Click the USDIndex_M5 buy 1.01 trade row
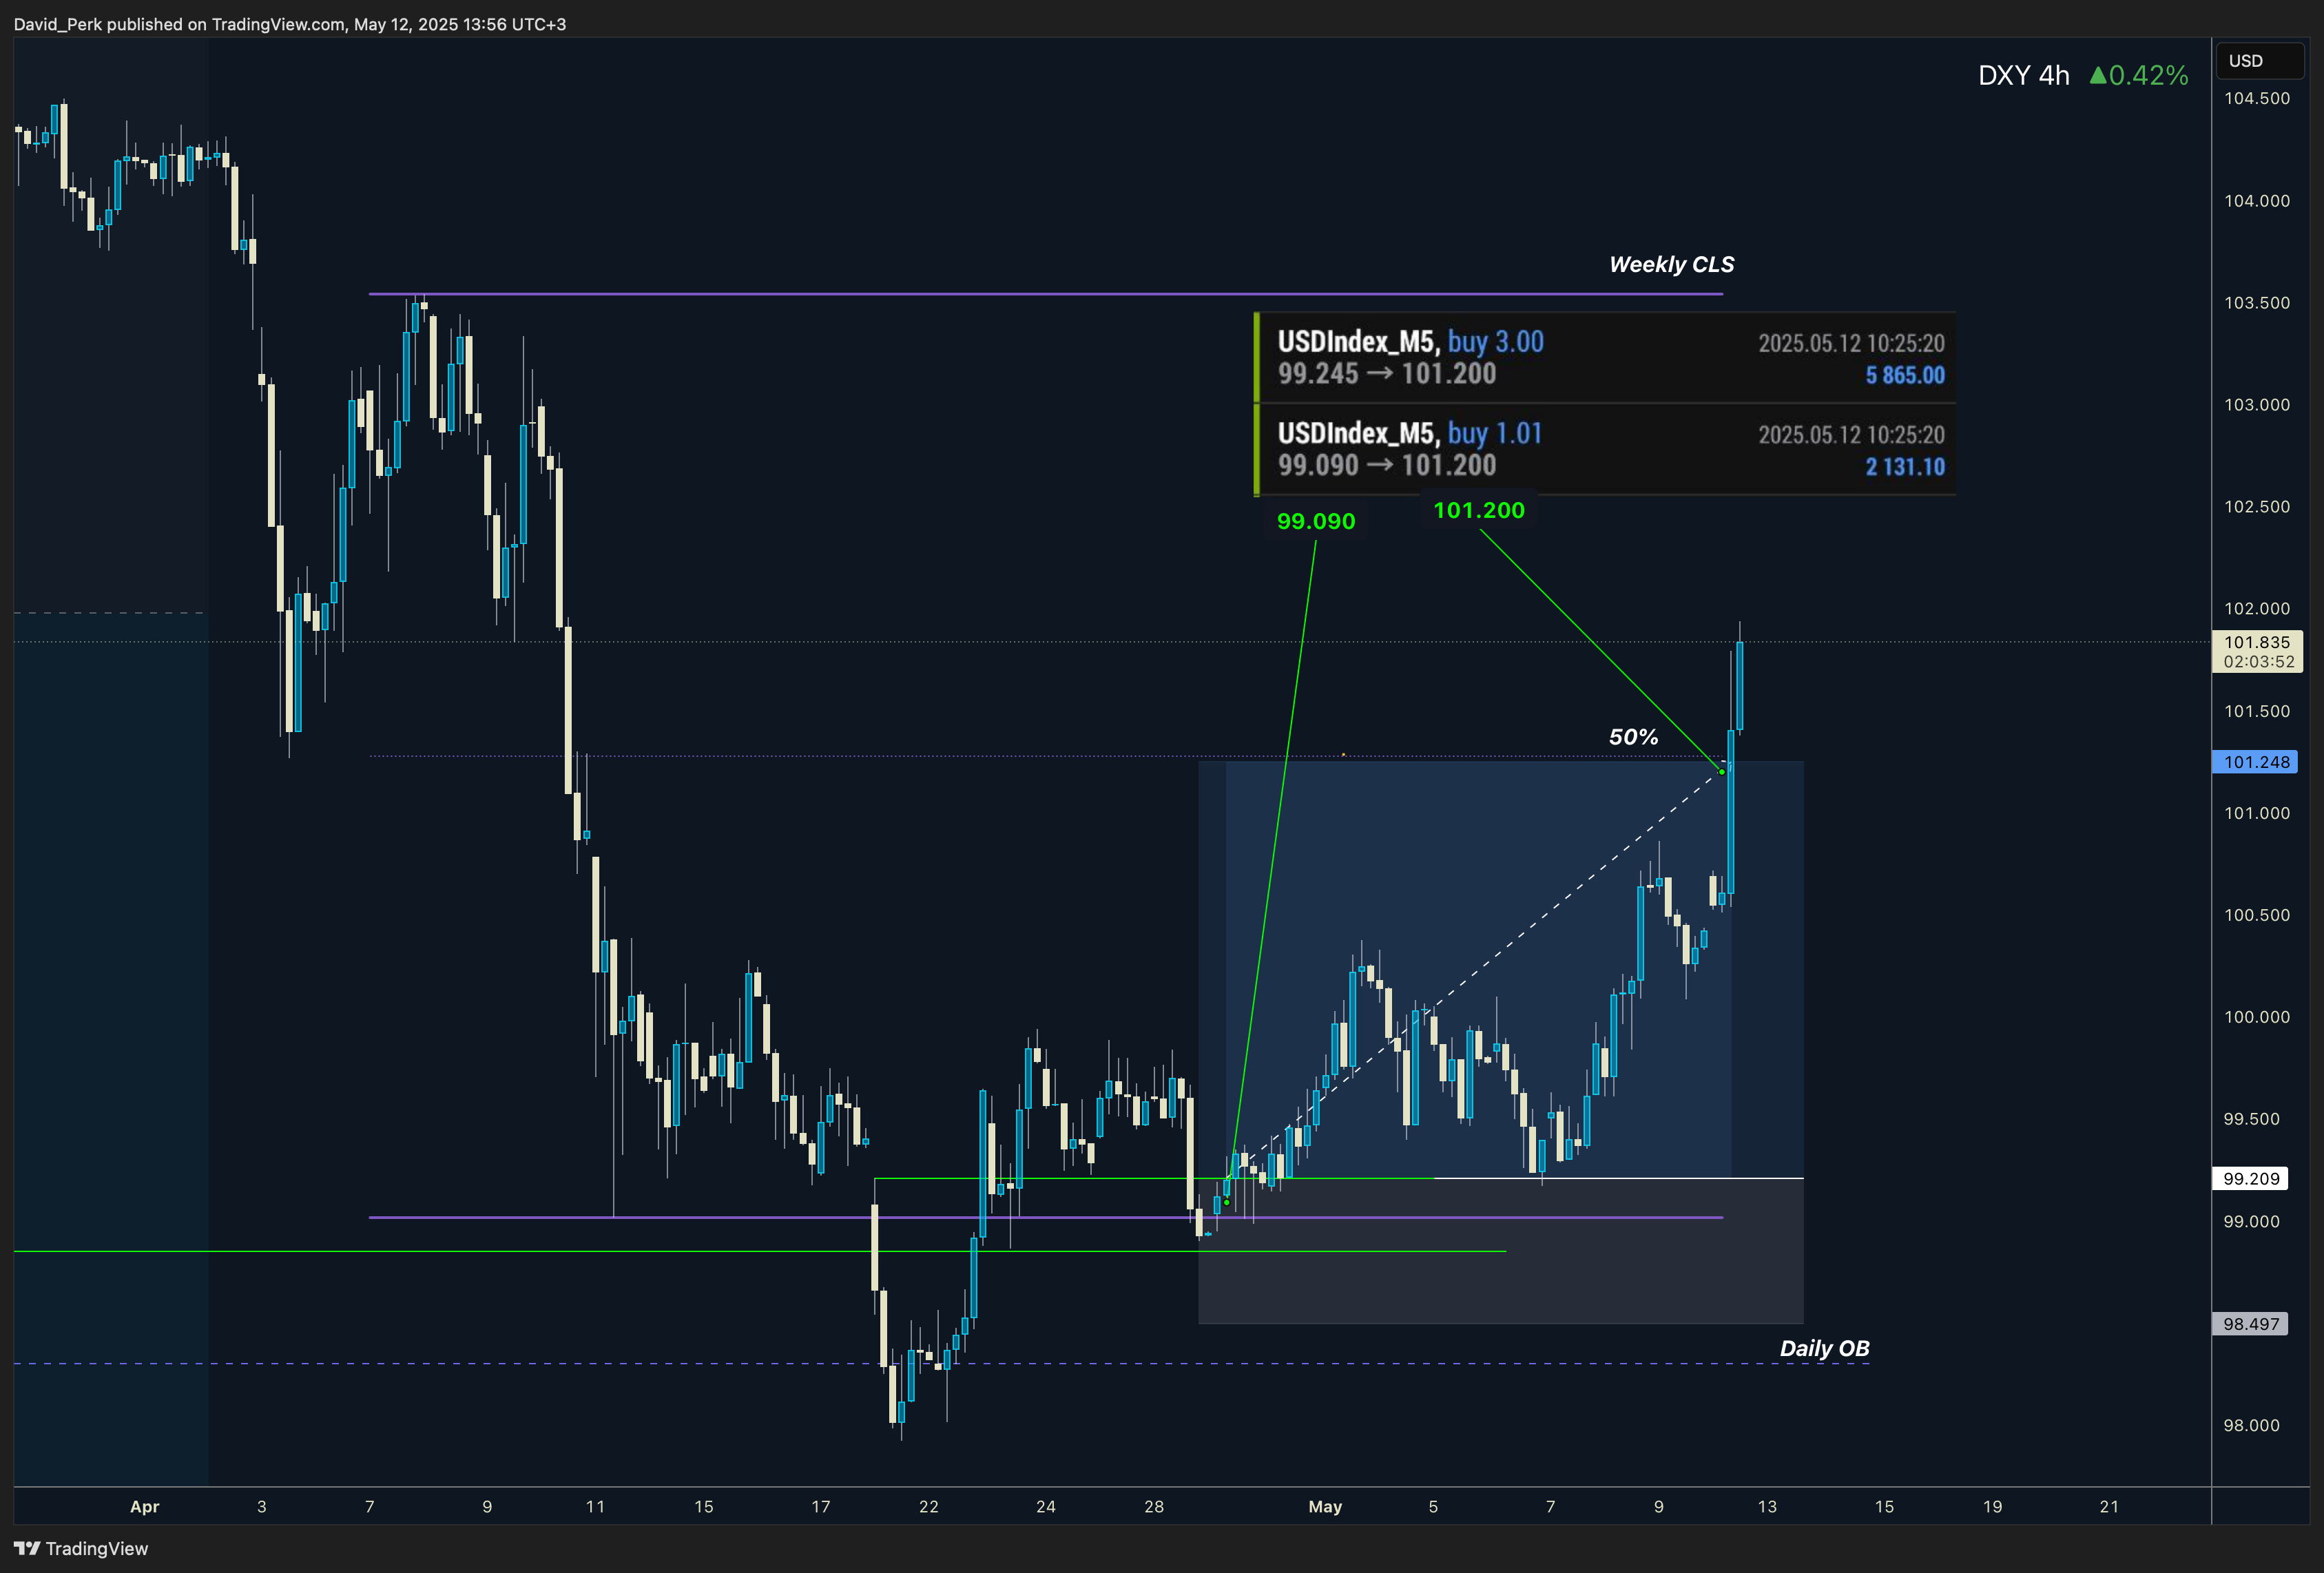 (1605, 449)
